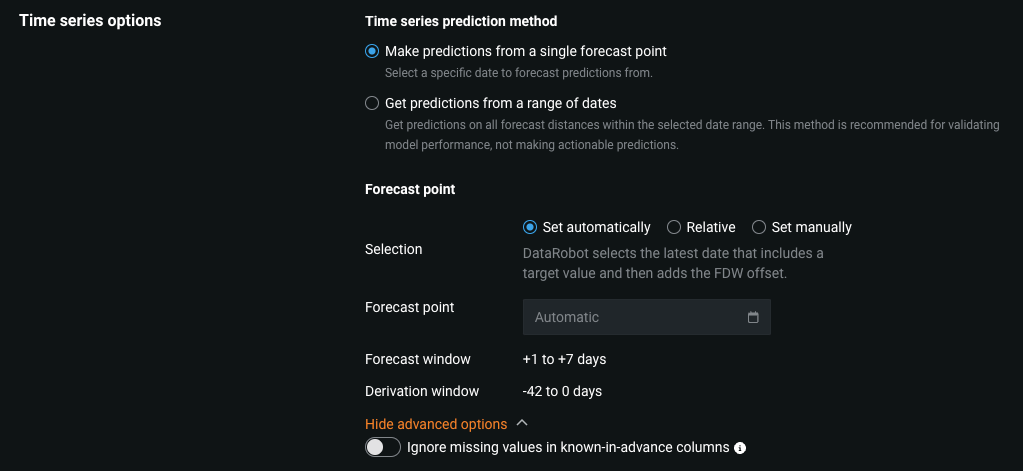Click the info icon beside known-in-advance columns
Image resolution: width=1023 pixels, height=471 pixels.
click(x=740, y=448)
